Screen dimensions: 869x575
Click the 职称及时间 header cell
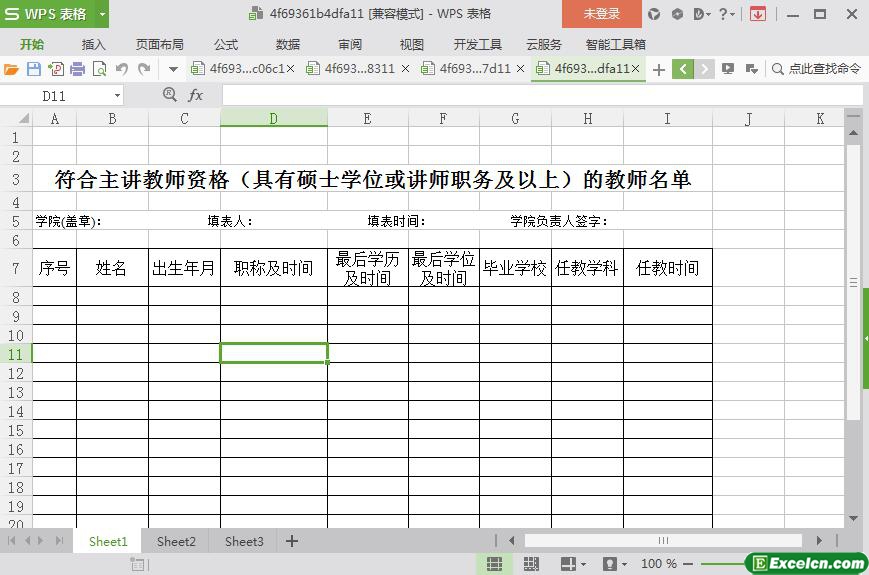(274, 268)
